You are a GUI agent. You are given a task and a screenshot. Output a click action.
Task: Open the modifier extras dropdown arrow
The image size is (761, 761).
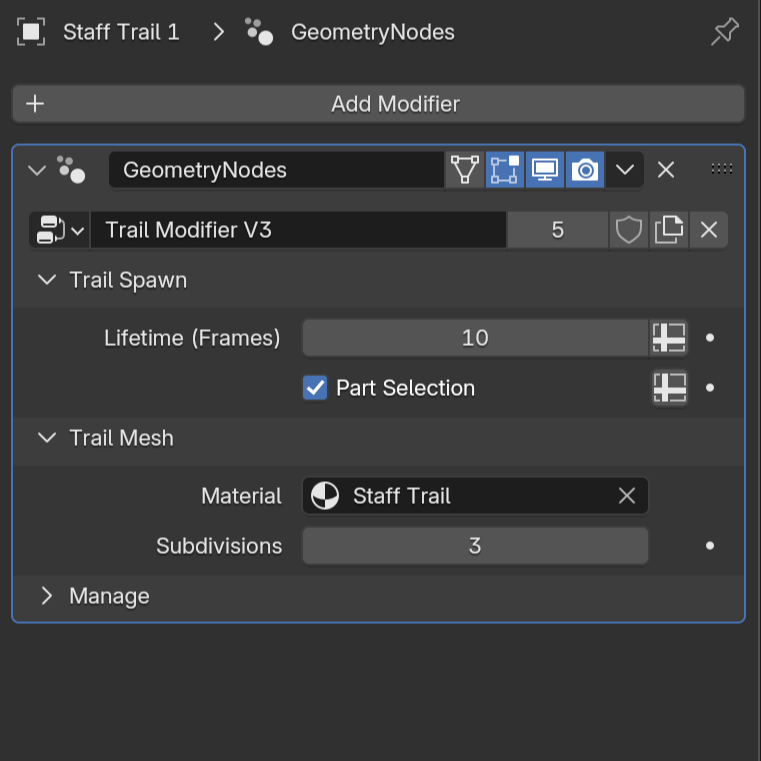click(x=625, y=170)
